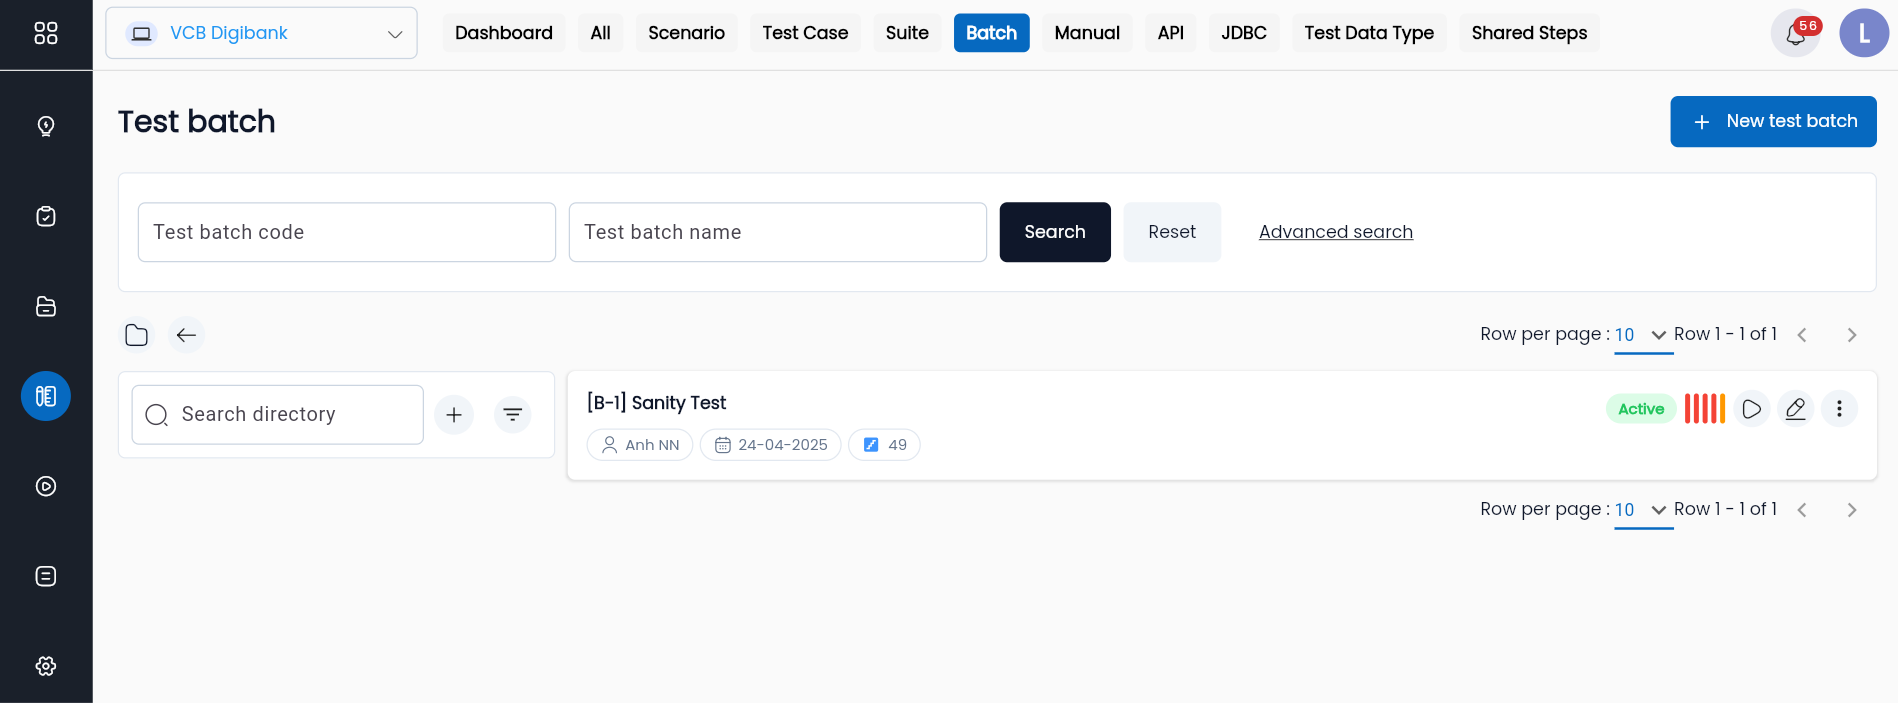1898x703 pixels.
Task: Focus the Test batch name field
Action: pyautogui.click(x=778, y=232)
